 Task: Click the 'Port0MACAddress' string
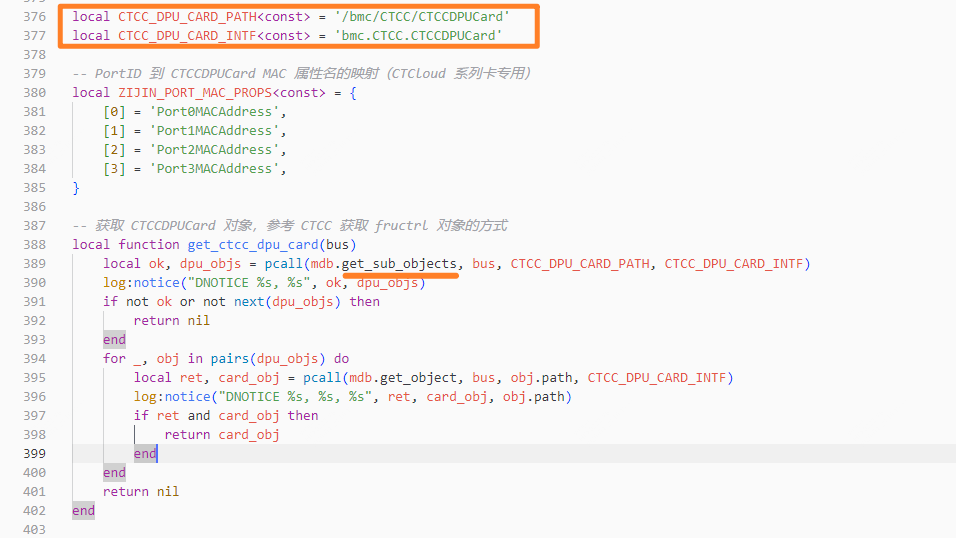[215, 112]
